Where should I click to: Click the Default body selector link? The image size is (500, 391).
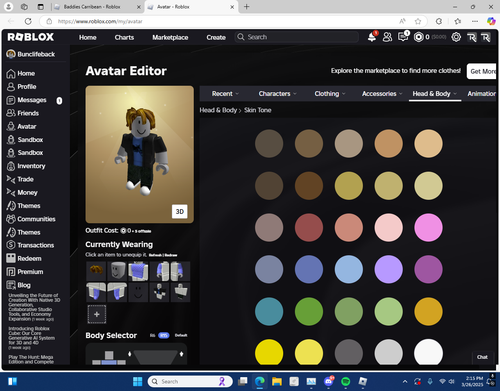point(181,335)
